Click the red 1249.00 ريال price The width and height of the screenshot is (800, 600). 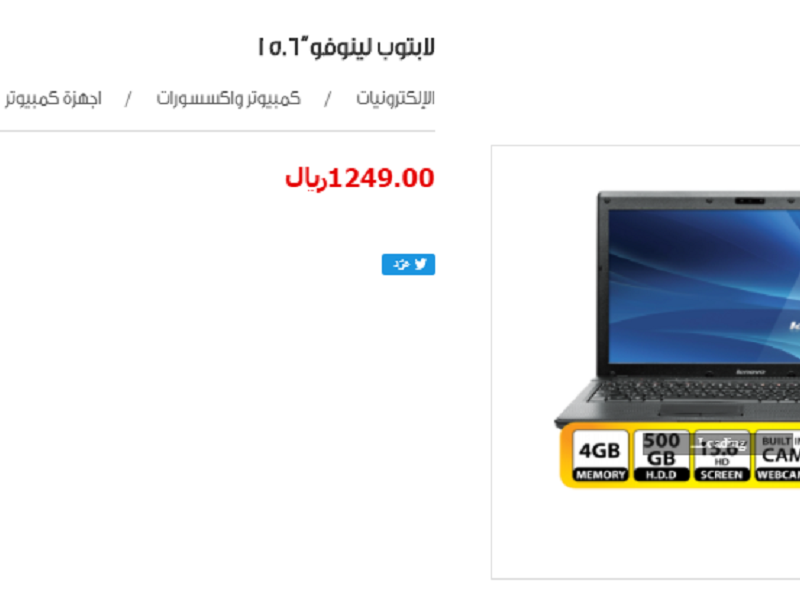coord(360,179)
